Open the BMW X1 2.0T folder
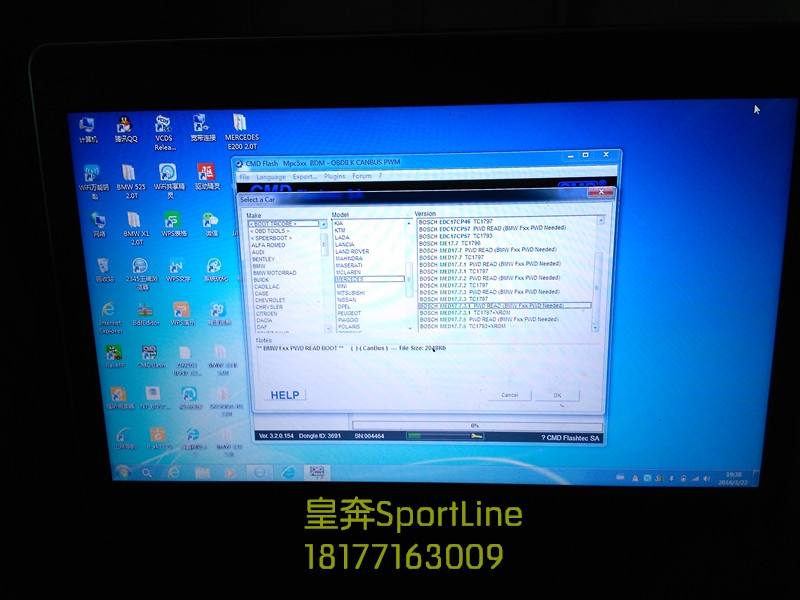 (136, 229)
